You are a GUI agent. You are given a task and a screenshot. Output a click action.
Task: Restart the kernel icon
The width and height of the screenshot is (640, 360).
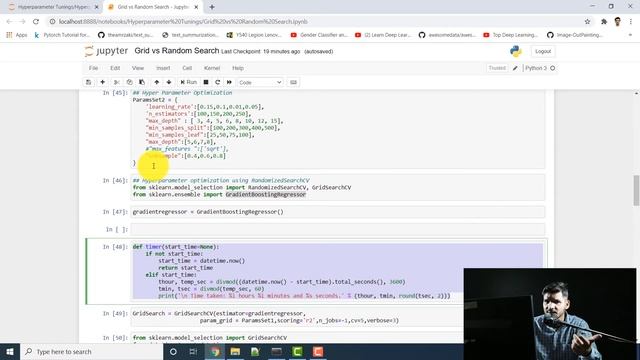tap(218, 82)
